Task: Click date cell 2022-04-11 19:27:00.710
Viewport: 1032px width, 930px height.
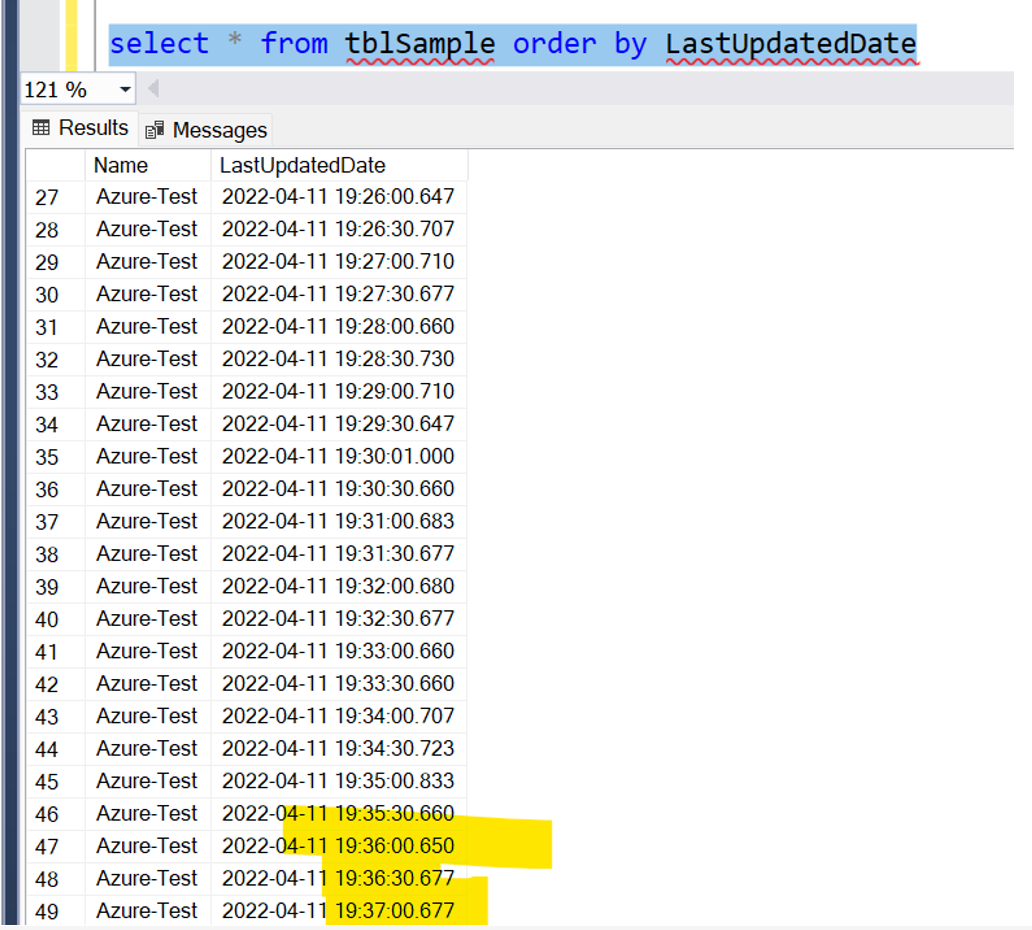Action: coord(339,262)
